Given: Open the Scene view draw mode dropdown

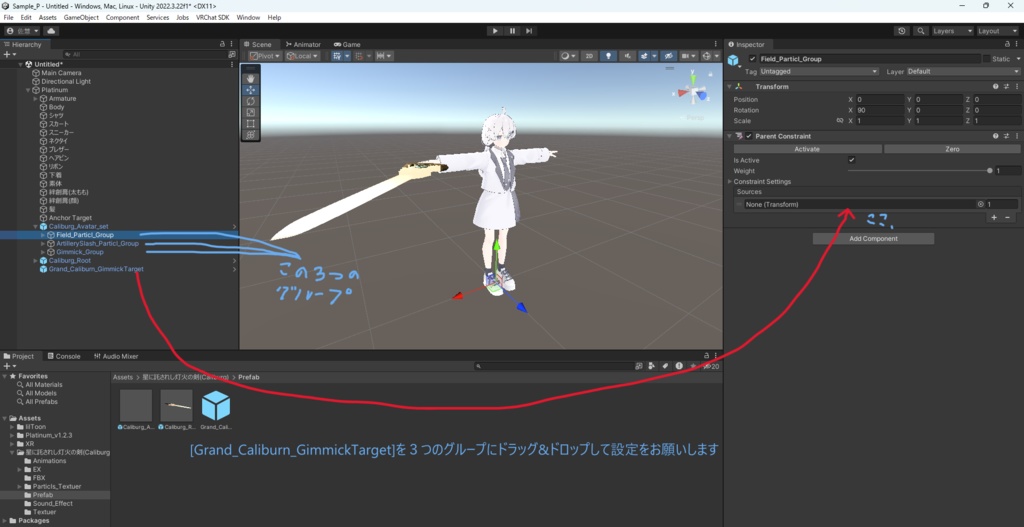Looking at the screenshot, I should point(568,56).
